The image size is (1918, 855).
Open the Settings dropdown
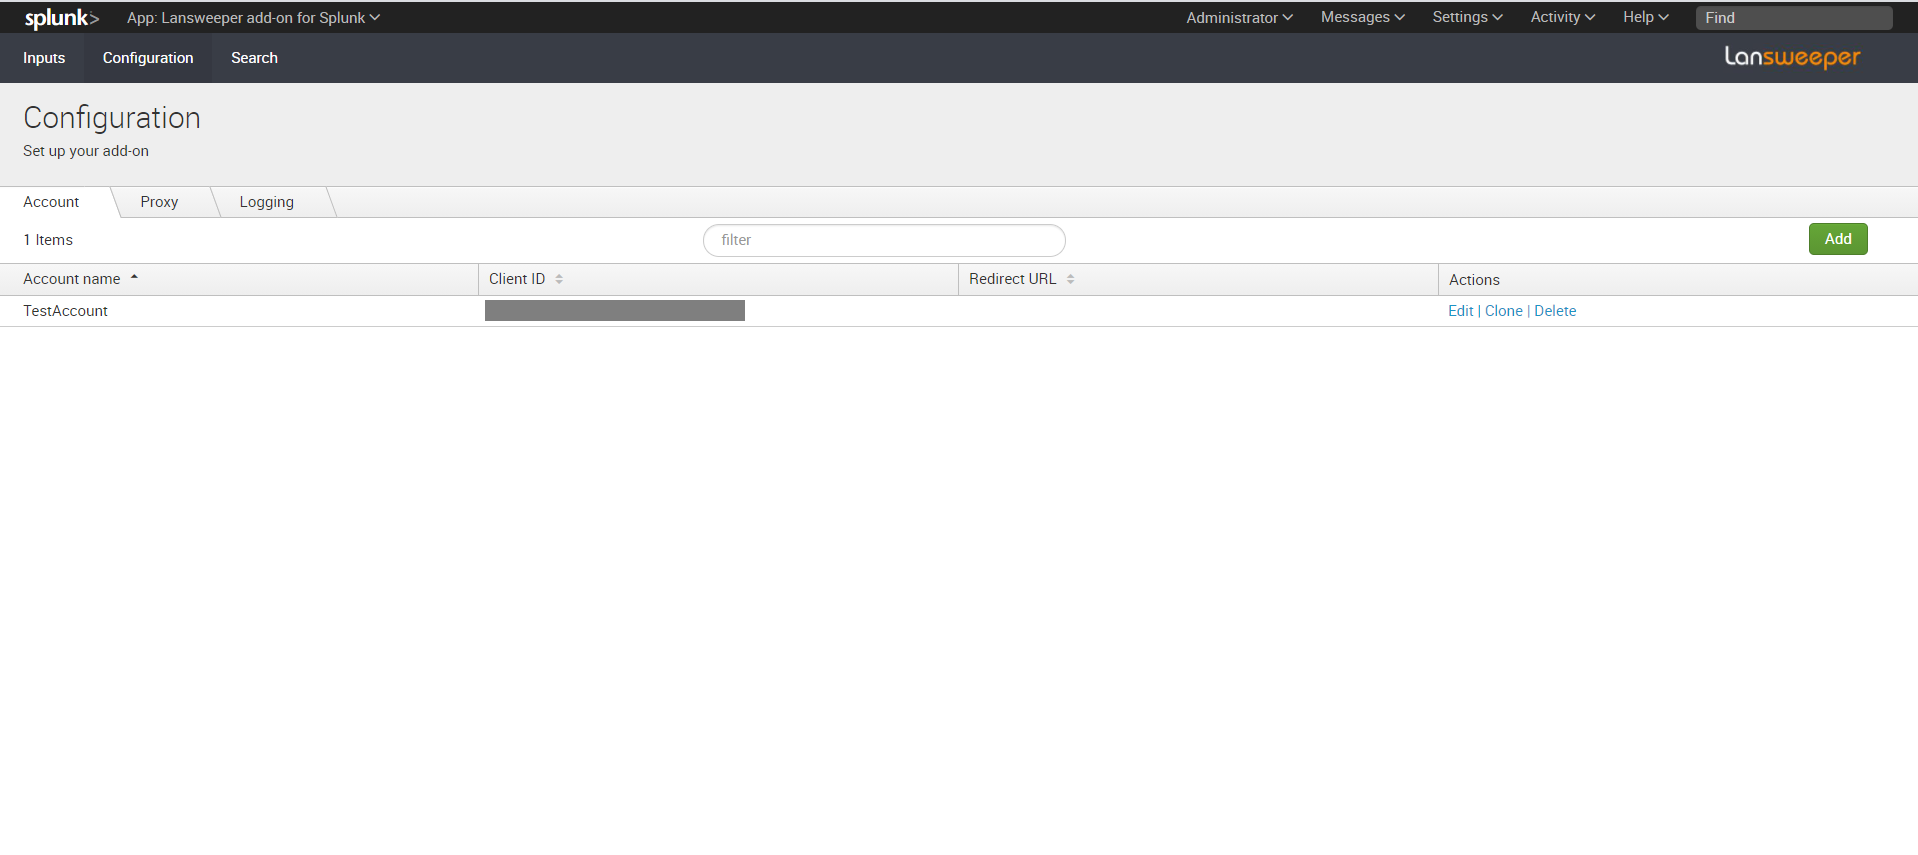[1467, 17]
